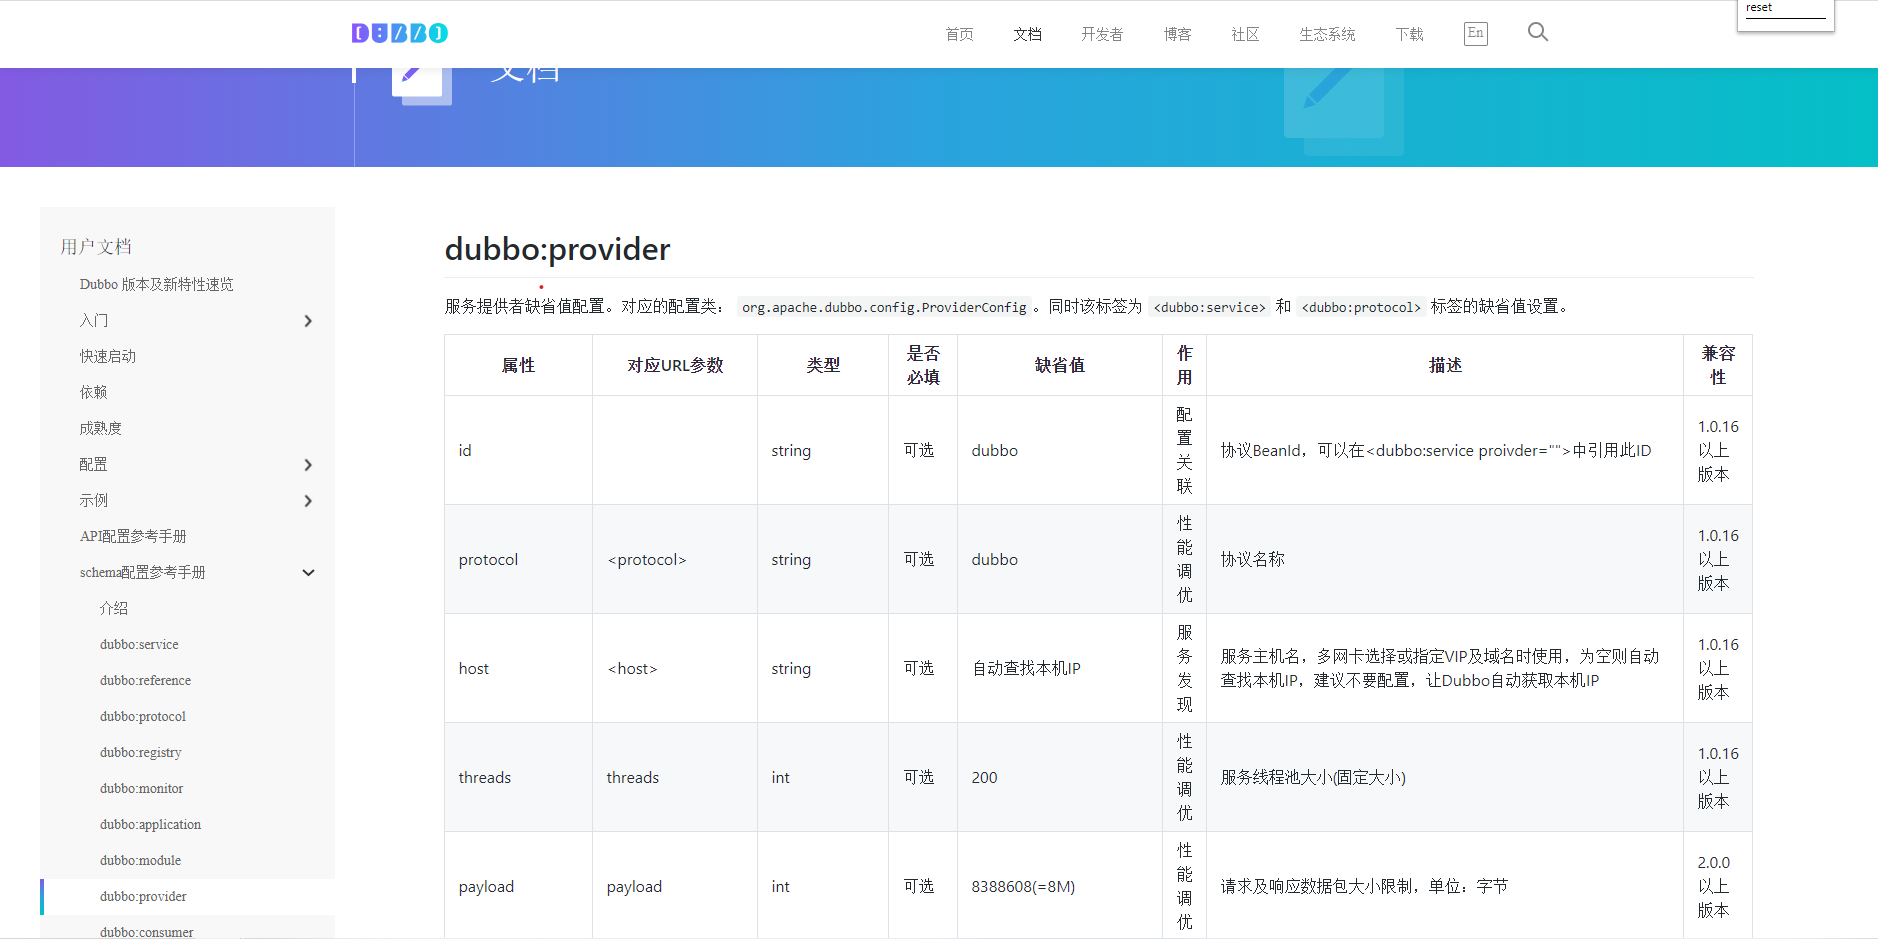
Task: Open API配置参考手册 in sidebar
Action: tap(133, 537)
